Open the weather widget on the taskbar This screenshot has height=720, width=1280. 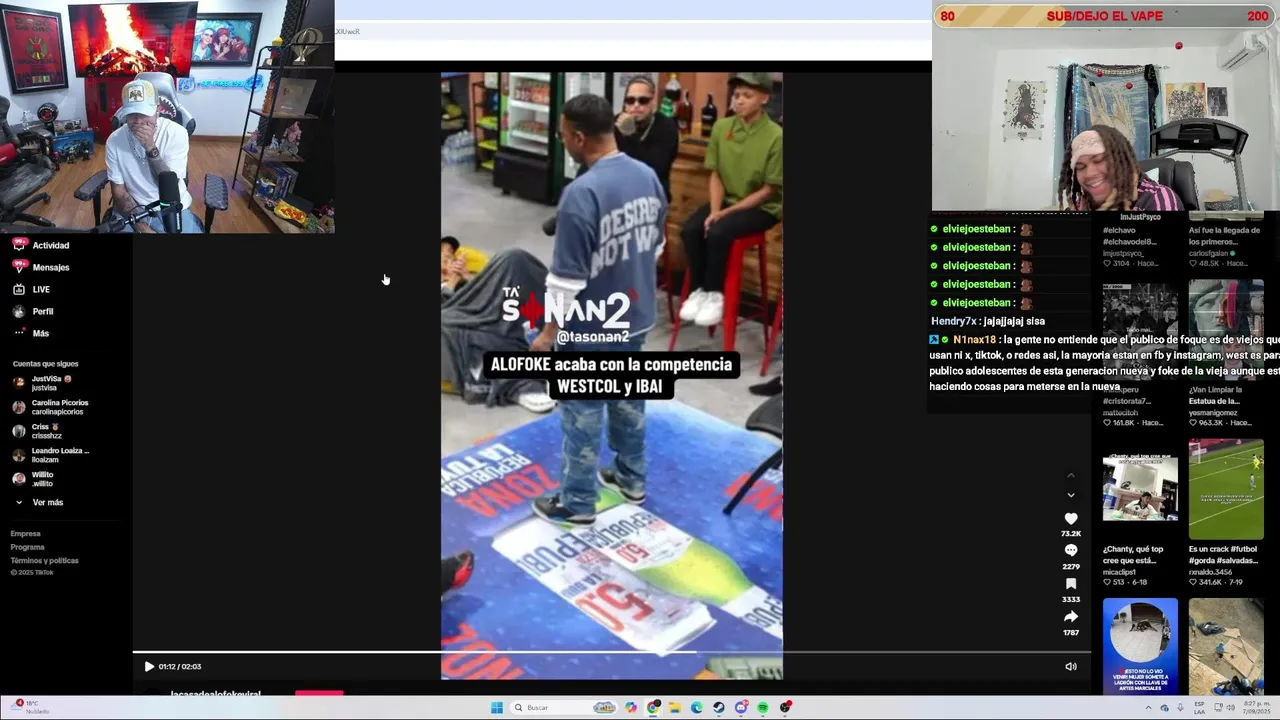point(30,707)
